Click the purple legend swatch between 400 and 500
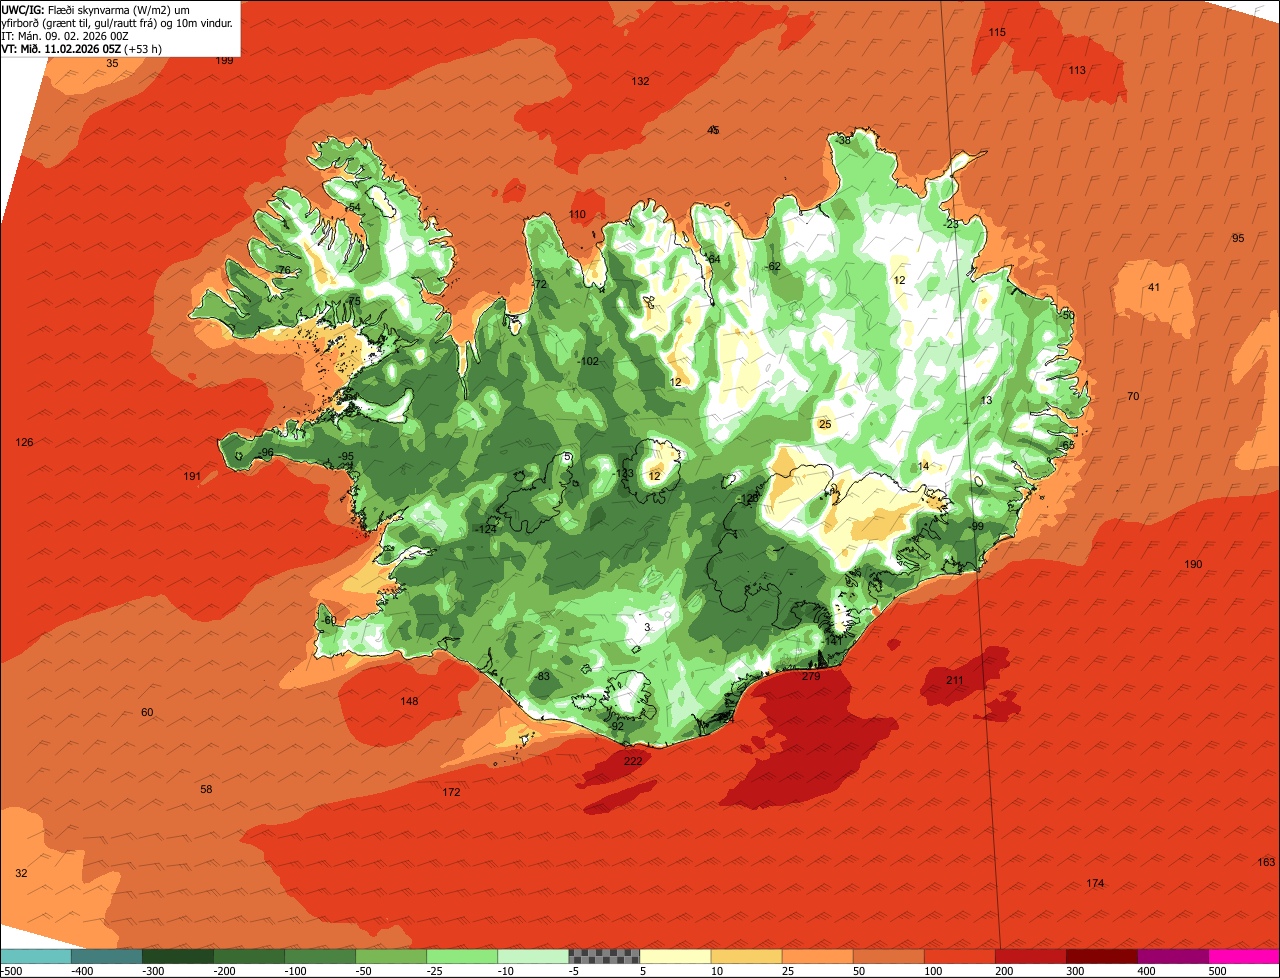 1173,956
